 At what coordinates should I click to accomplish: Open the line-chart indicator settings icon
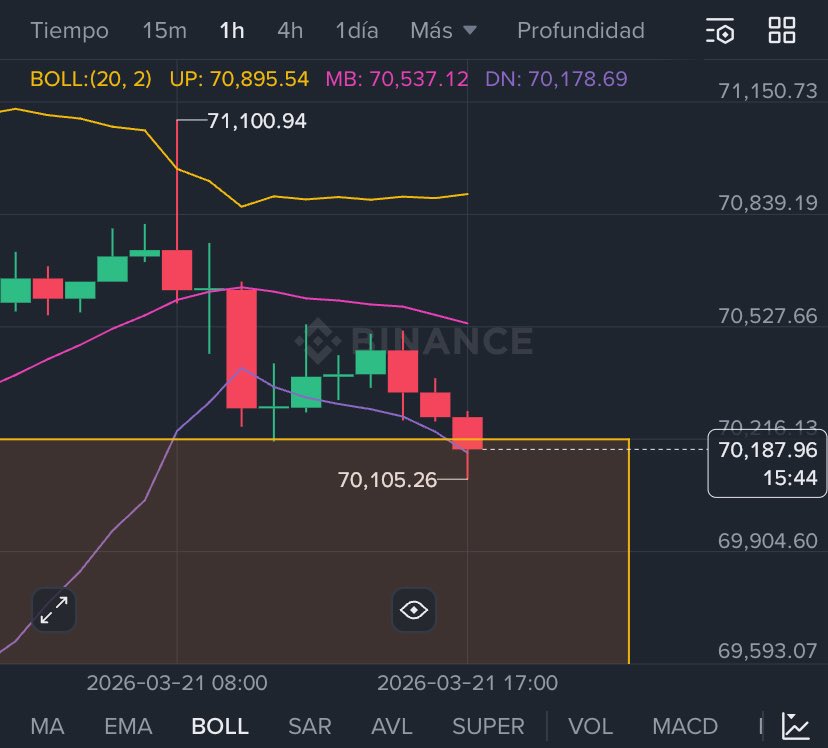click(x=796, y=726)
